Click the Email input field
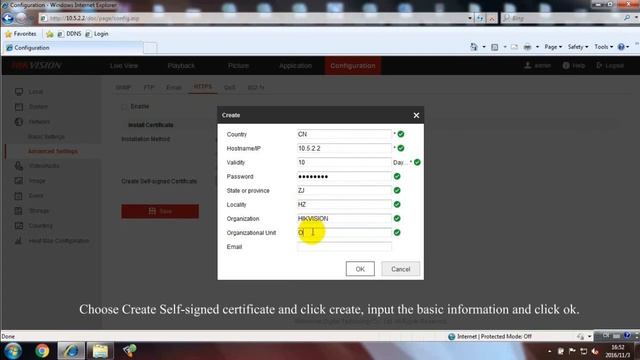This screenshot has width=640, height=360. pyautogui.click(x=344, y=247)
